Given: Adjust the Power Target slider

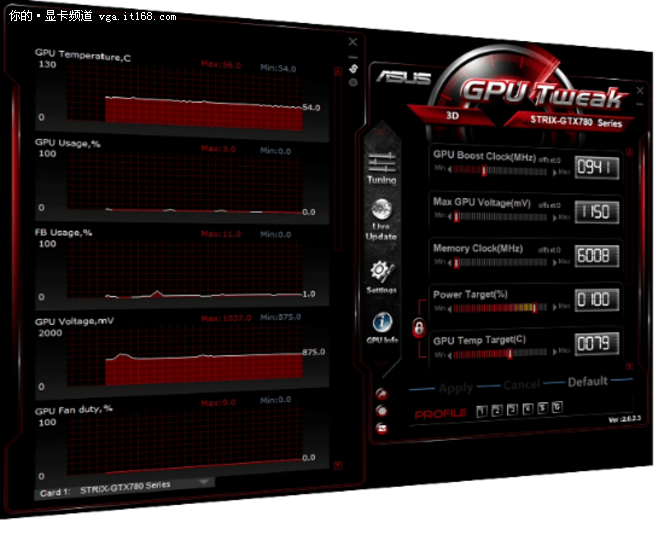Looking at the screenshot, I should 500,308.
